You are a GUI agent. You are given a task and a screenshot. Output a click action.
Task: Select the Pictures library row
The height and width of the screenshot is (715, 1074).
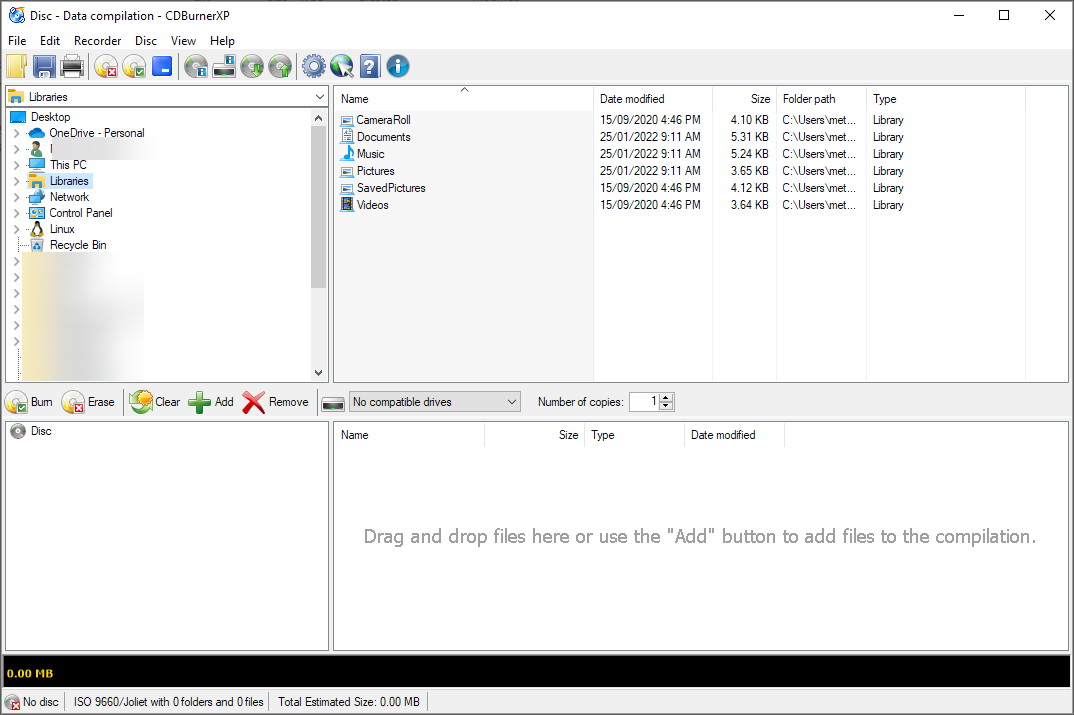coord(375,171)
